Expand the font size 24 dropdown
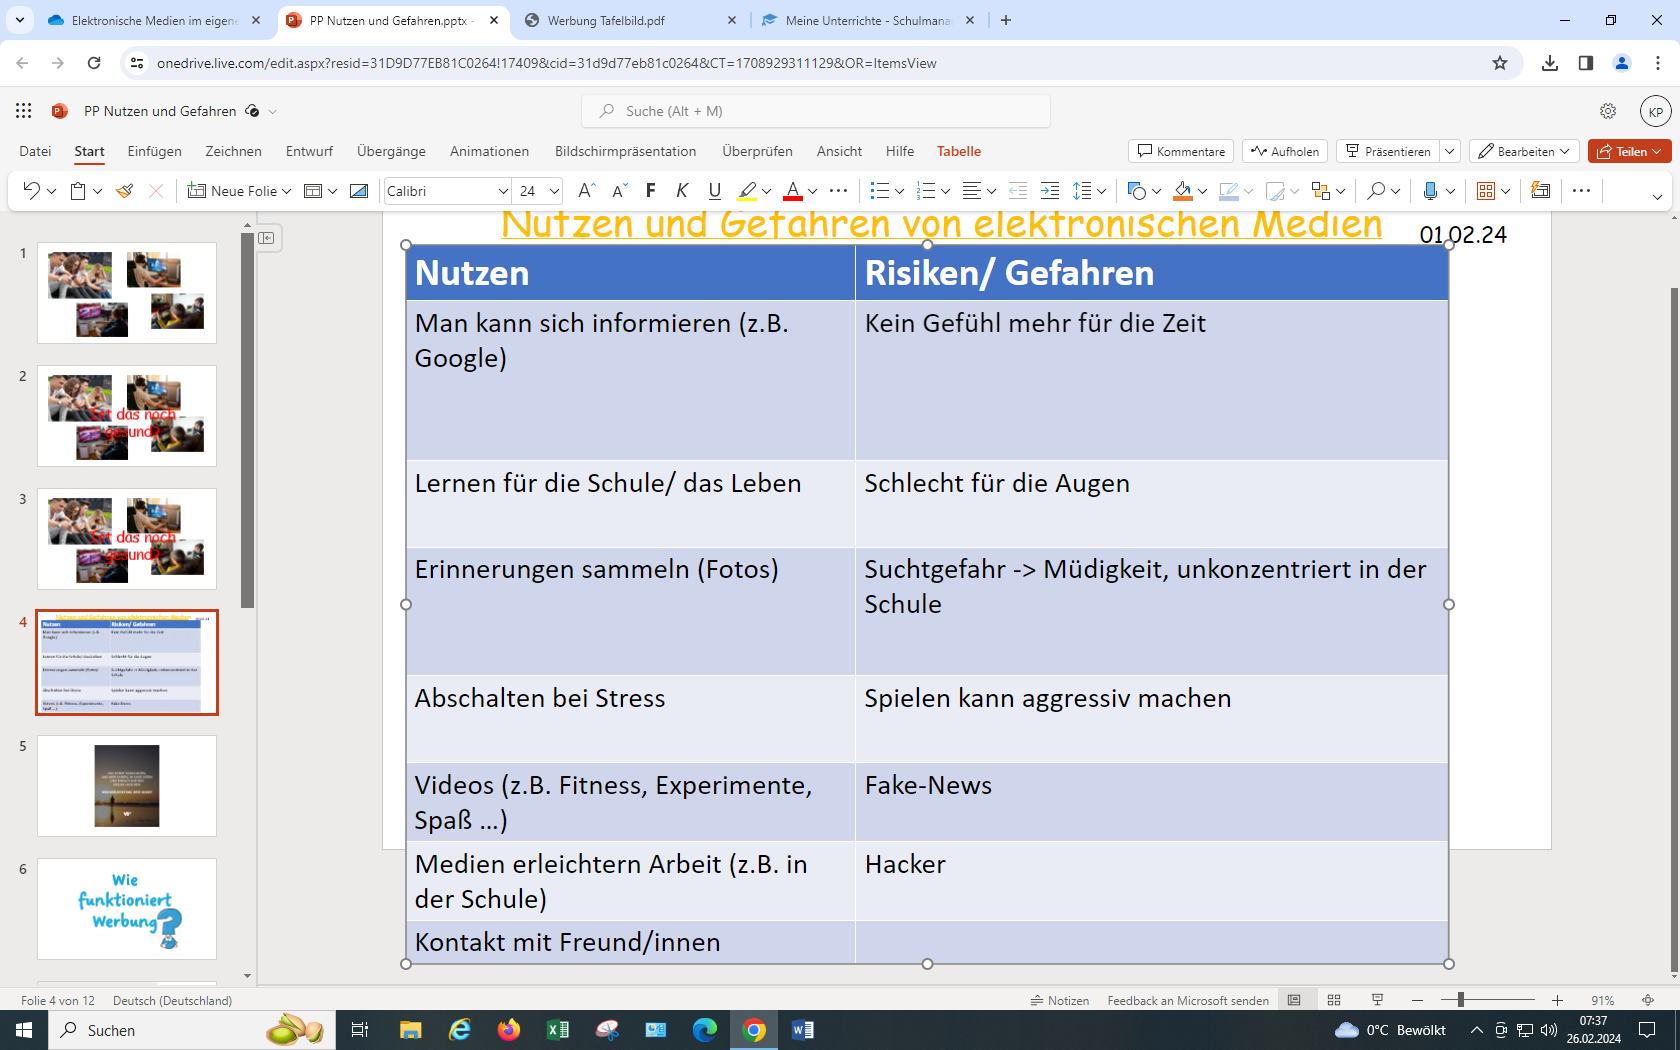The image size is (1680, 1050). click(x=554, y=191)
